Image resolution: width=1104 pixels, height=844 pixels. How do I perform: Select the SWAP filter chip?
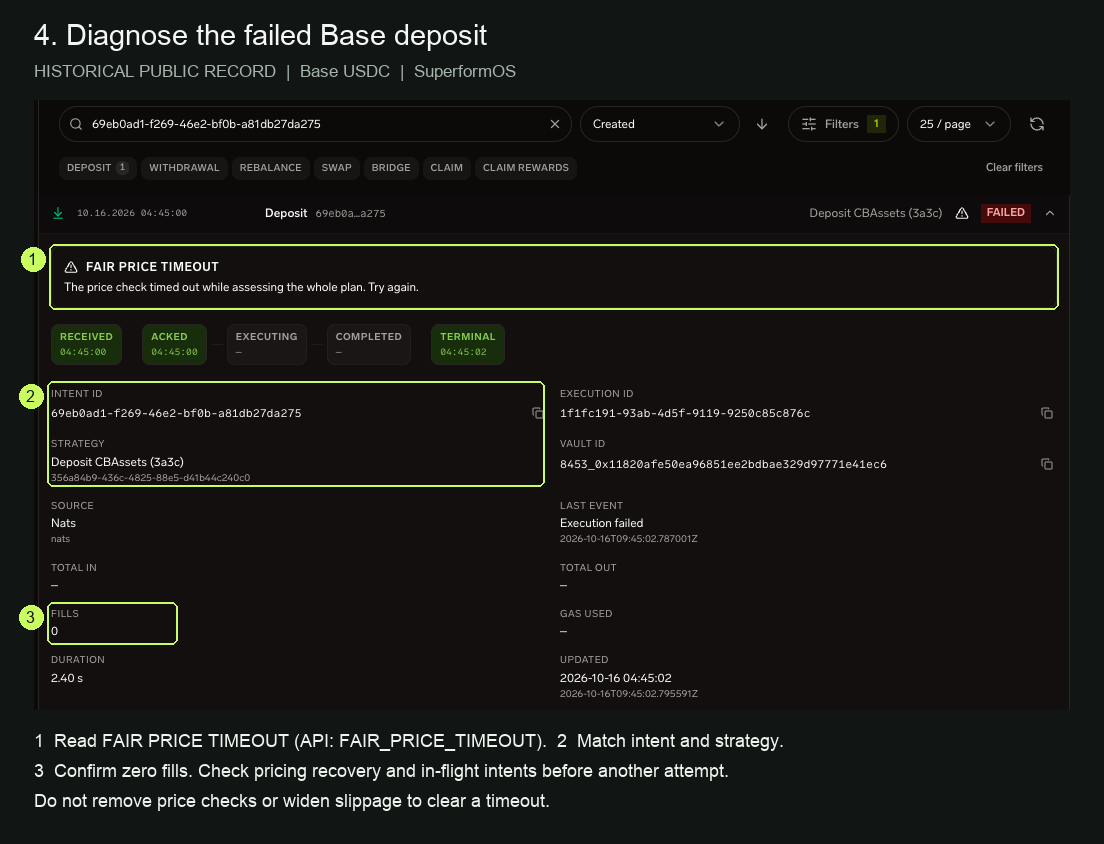click(337, 168)
